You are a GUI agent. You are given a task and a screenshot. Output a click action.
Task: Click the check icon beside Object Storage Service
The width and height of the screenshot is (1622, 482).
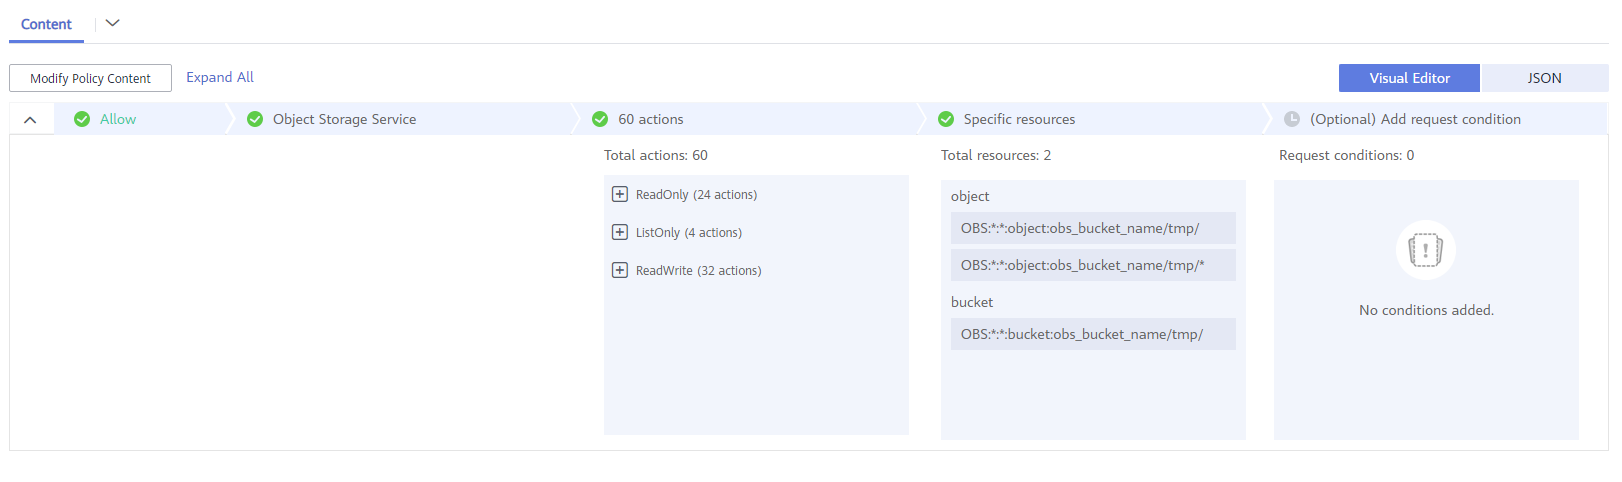(255, 119)
